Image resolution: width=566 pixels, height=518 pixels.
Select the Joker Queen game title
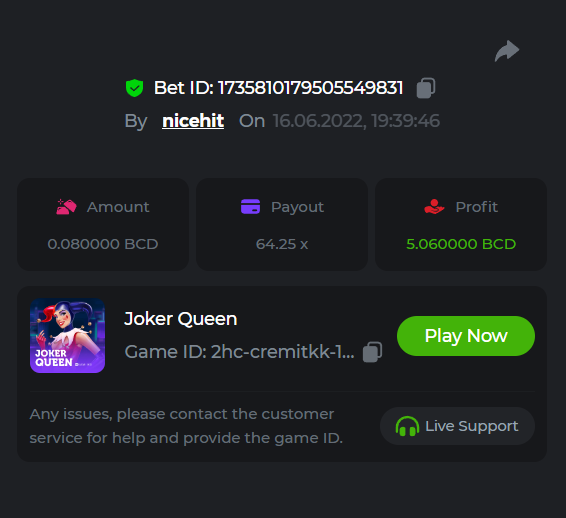180,319
